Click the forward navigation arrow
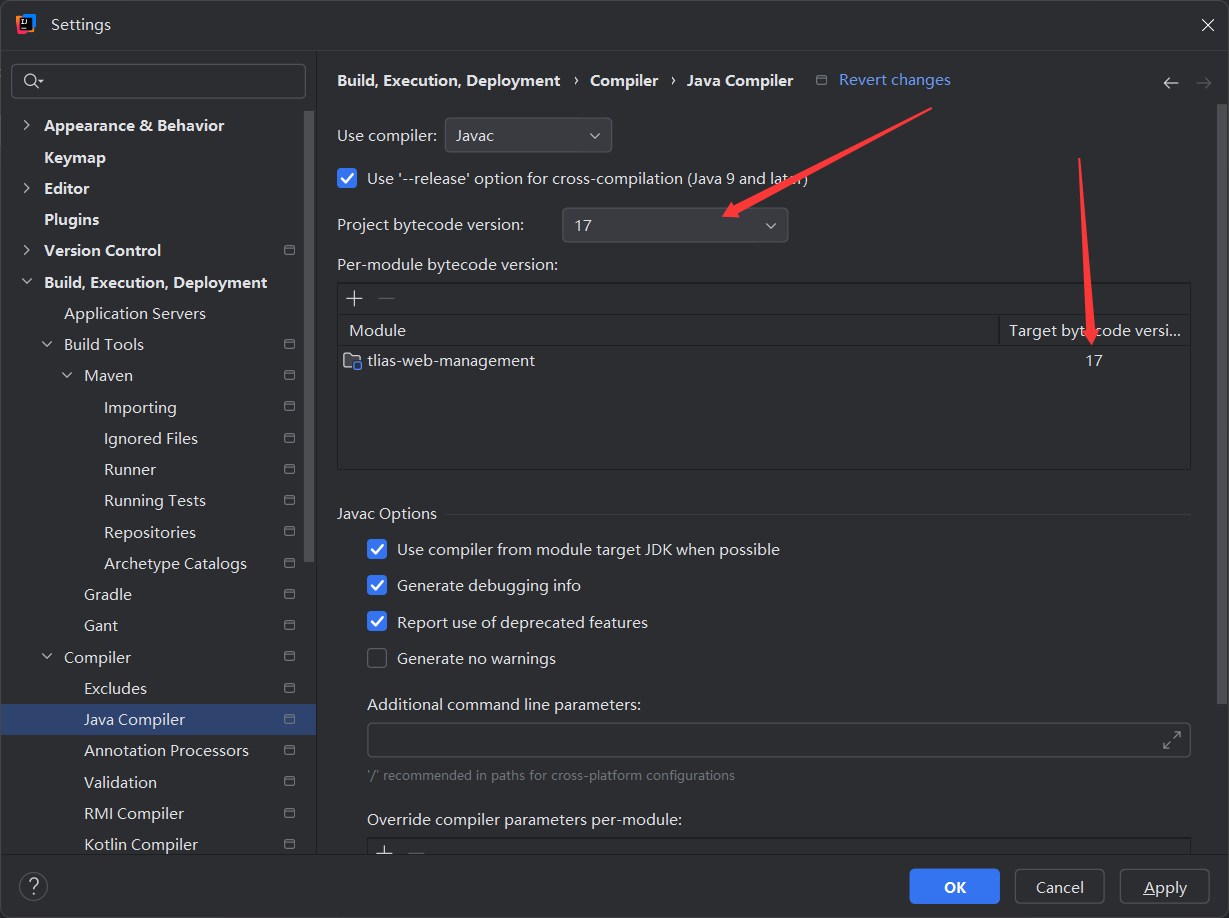Viewport: 1229px width, 918px height. (x=1204, y=83)
